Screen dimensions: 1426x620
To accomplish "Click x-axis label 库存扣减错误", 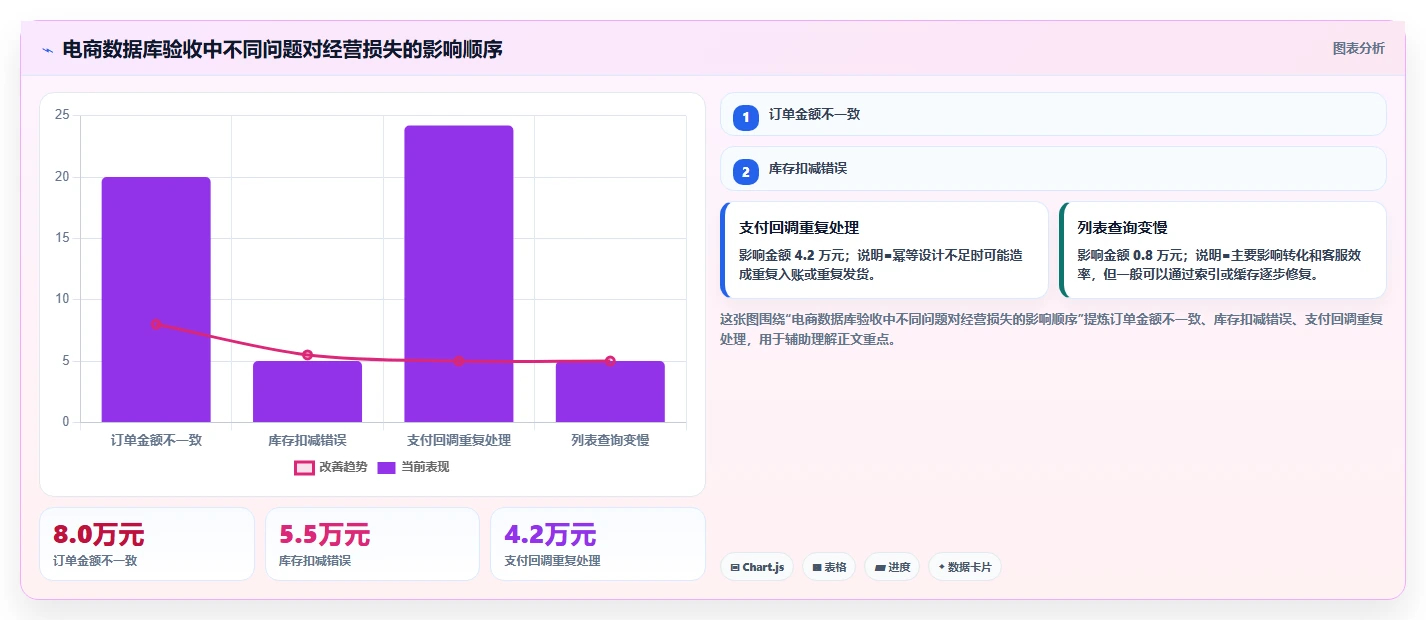I will pos(307,440).
